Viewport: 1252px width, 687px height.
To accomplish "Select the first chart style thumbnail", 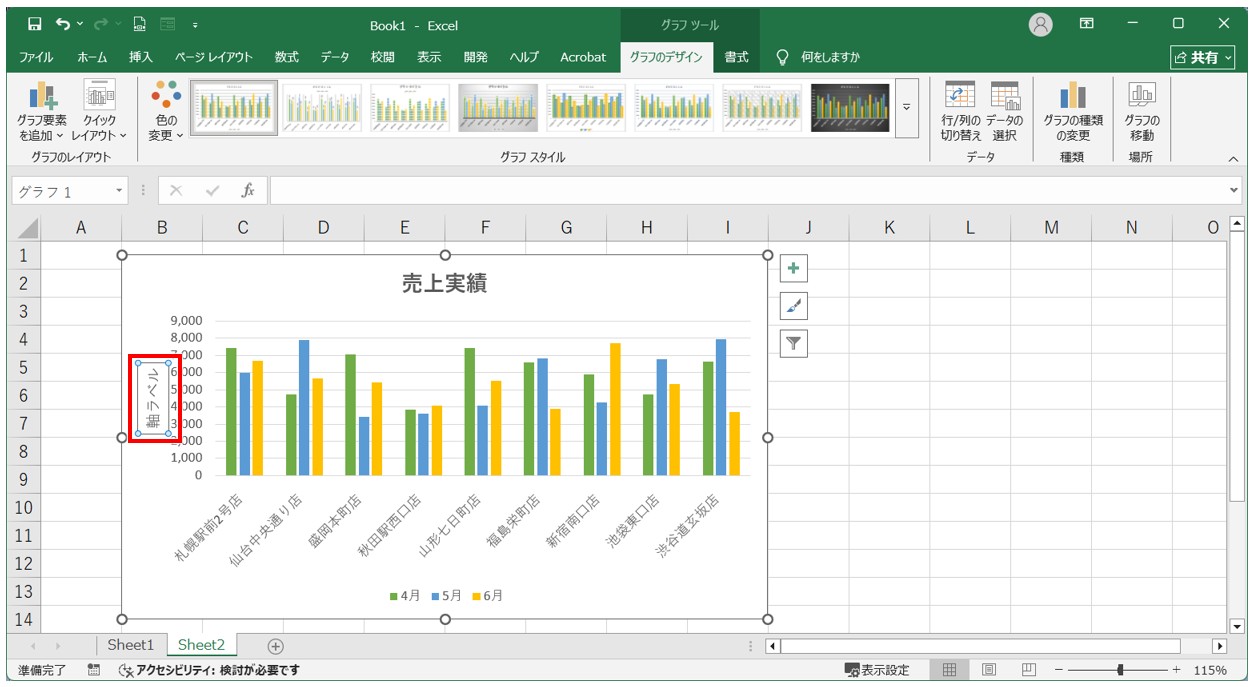I will pos(234,107).
